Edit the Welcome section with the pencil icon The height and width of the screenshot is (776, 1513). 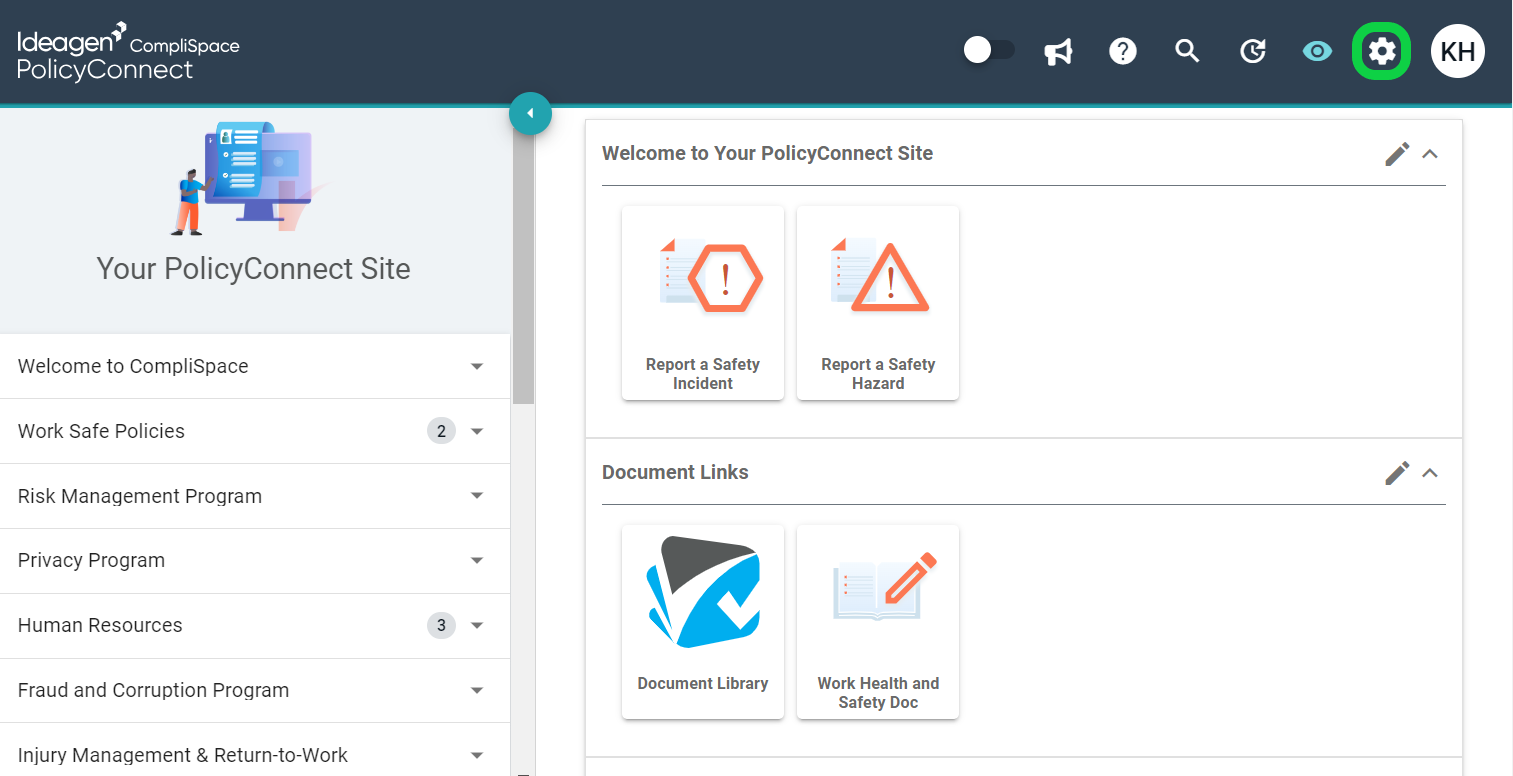[x=1397, y=154]
